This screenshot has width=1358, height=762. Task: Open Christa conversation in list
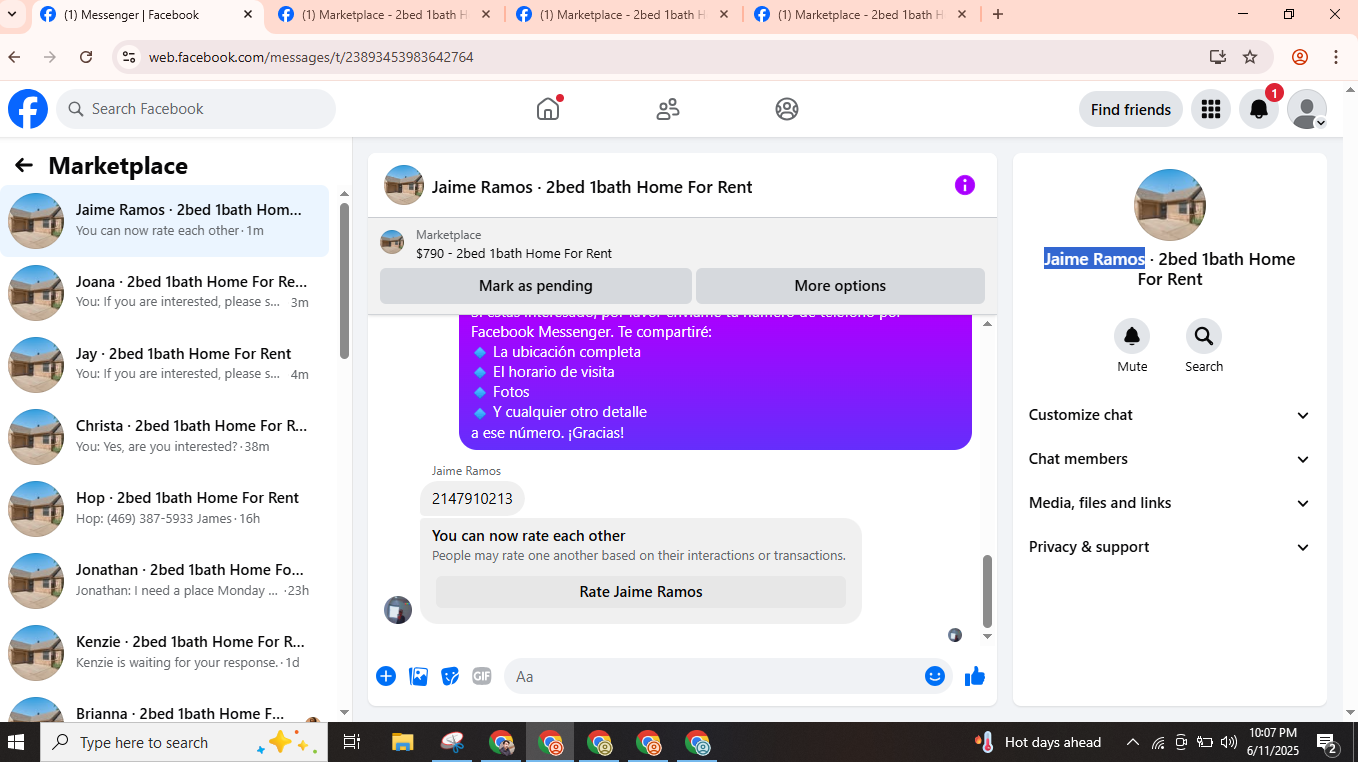click(164, 437)
